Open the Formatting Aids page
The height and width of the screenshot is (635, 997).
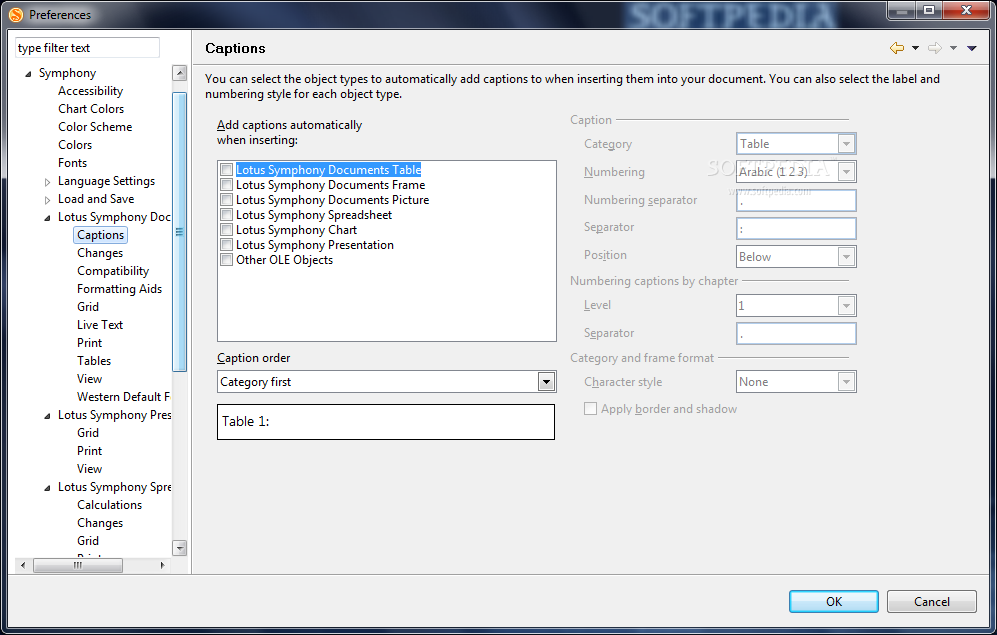120,289
